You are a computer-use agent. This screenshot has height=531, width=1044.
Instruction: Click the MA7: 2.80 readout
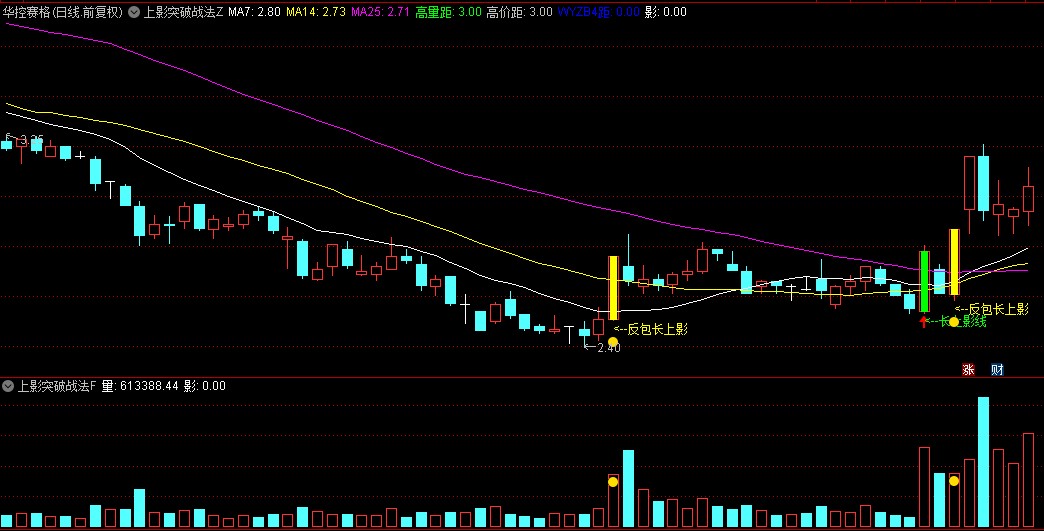[254, 12]
